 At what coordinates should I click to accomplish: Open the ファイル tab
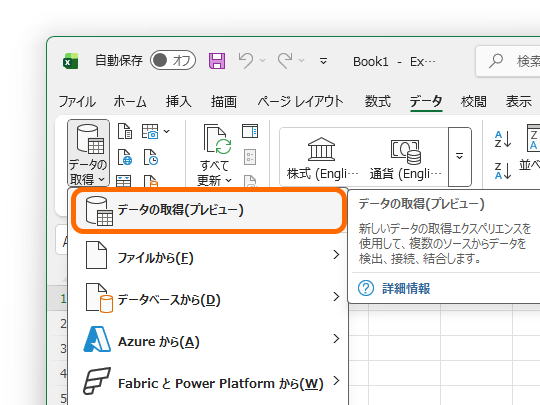77,102
